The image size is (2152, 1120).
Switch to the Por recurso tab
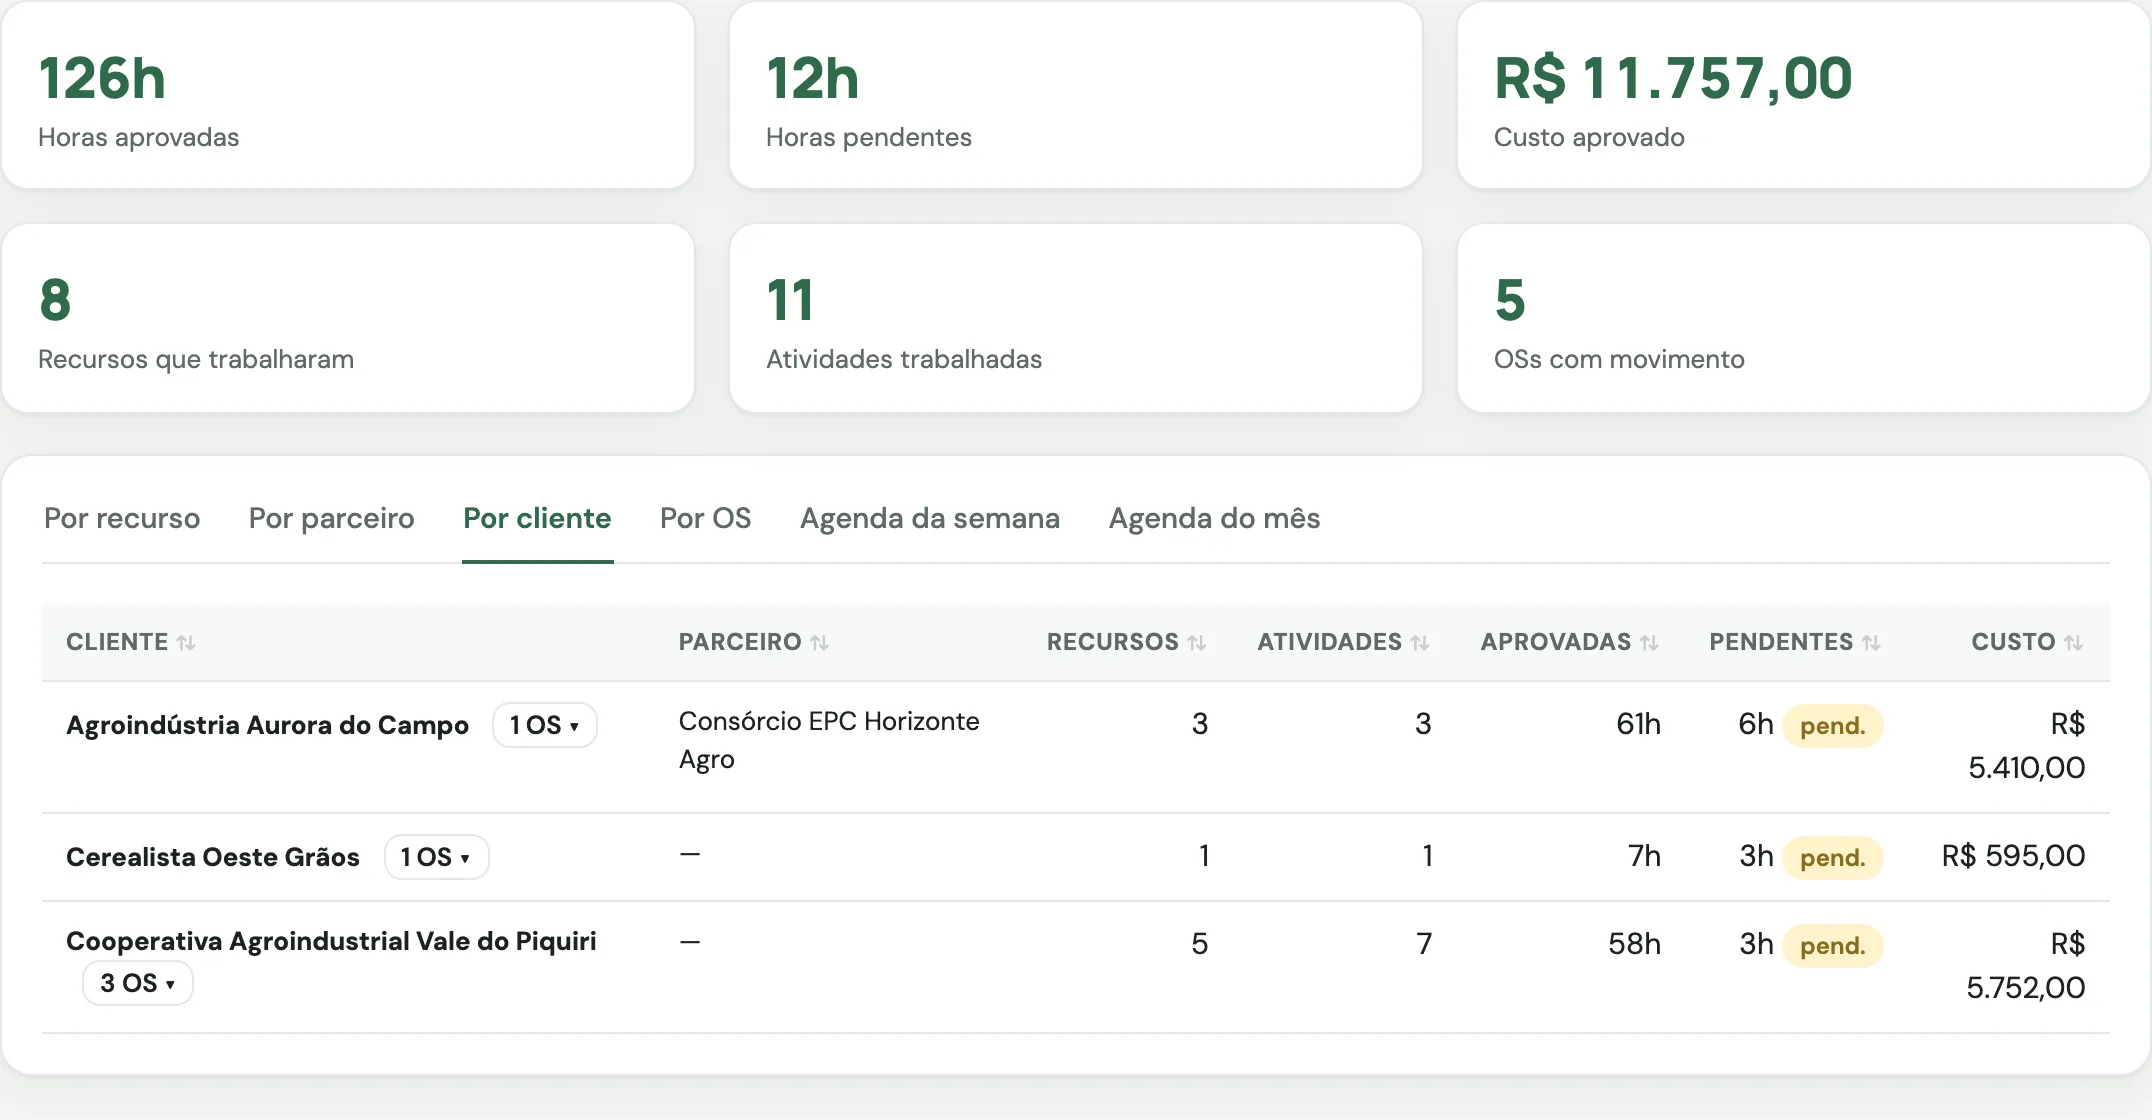click(122, 518)
